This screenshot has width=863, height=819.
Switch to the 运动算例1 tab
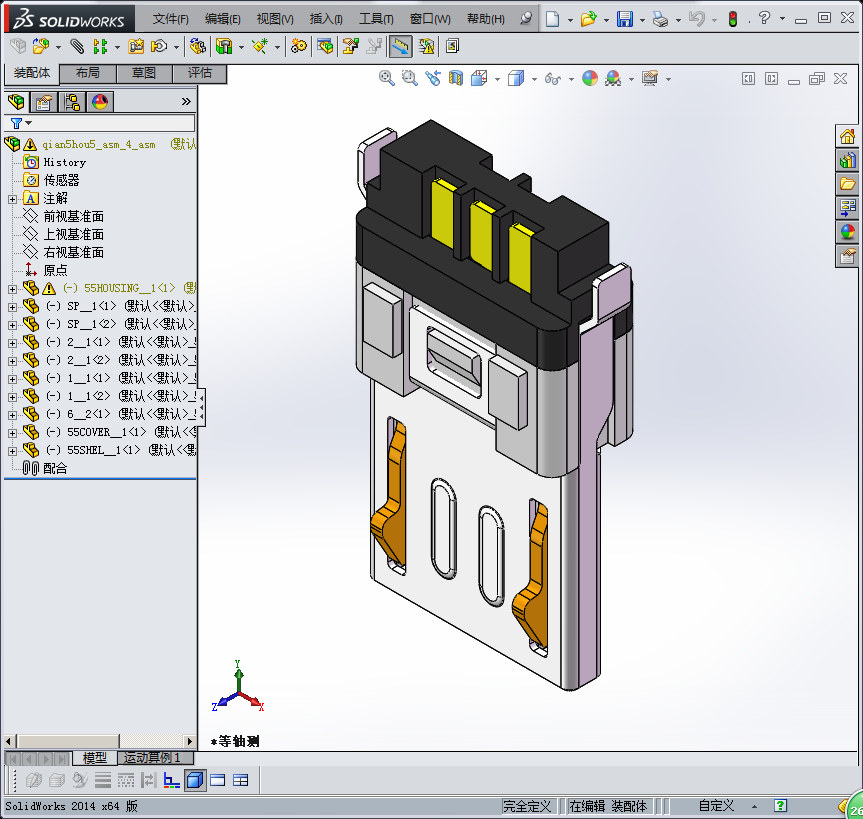(x=155, y=758)
